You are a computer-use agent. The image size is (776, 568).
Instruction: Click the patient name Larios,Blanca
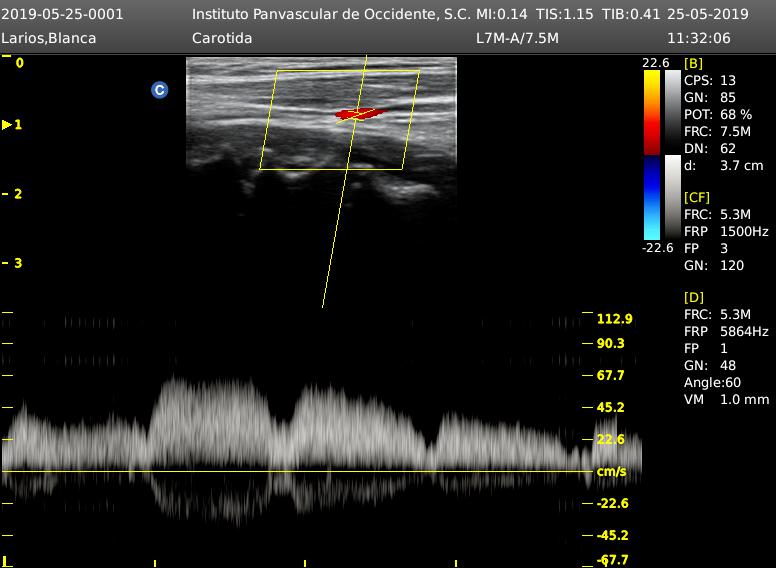tap(48, 38)
